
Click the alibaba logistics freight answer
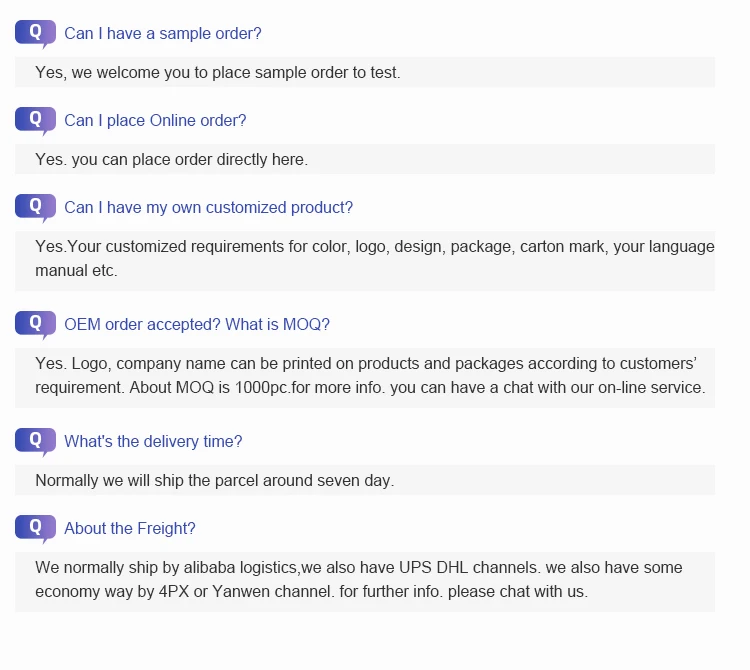[365, 580]
